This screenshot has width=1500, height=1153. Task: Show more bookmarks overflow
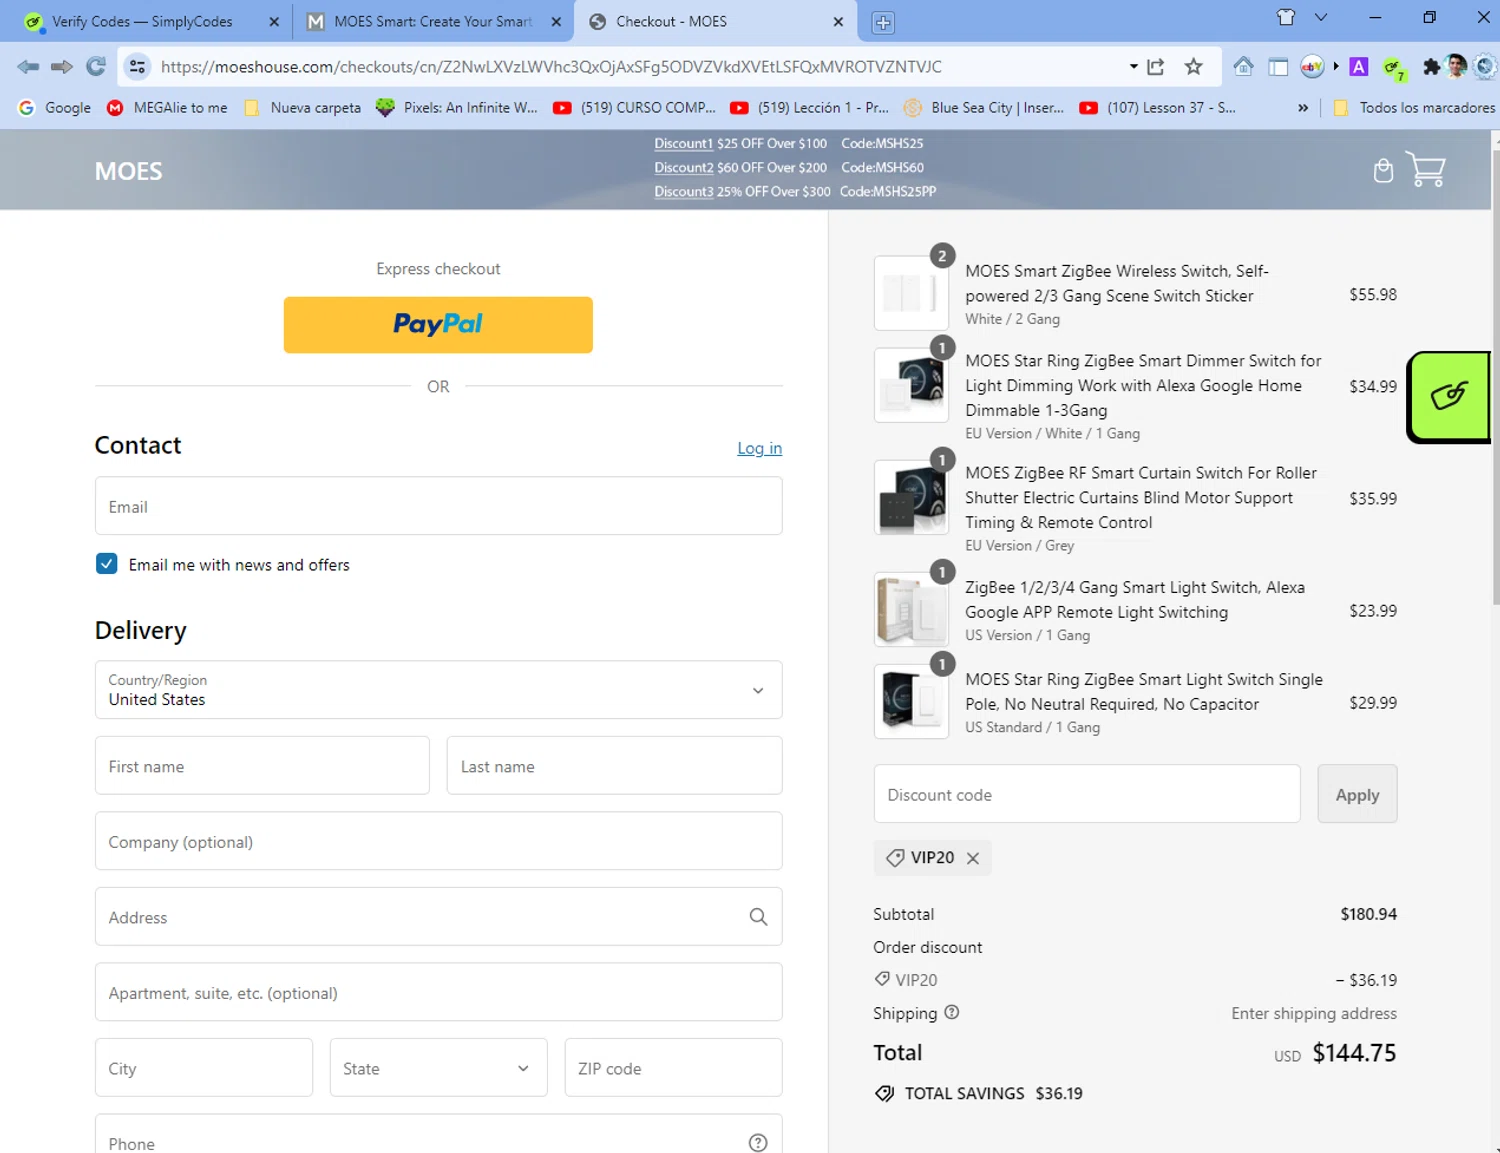(x=1303, y=108)
